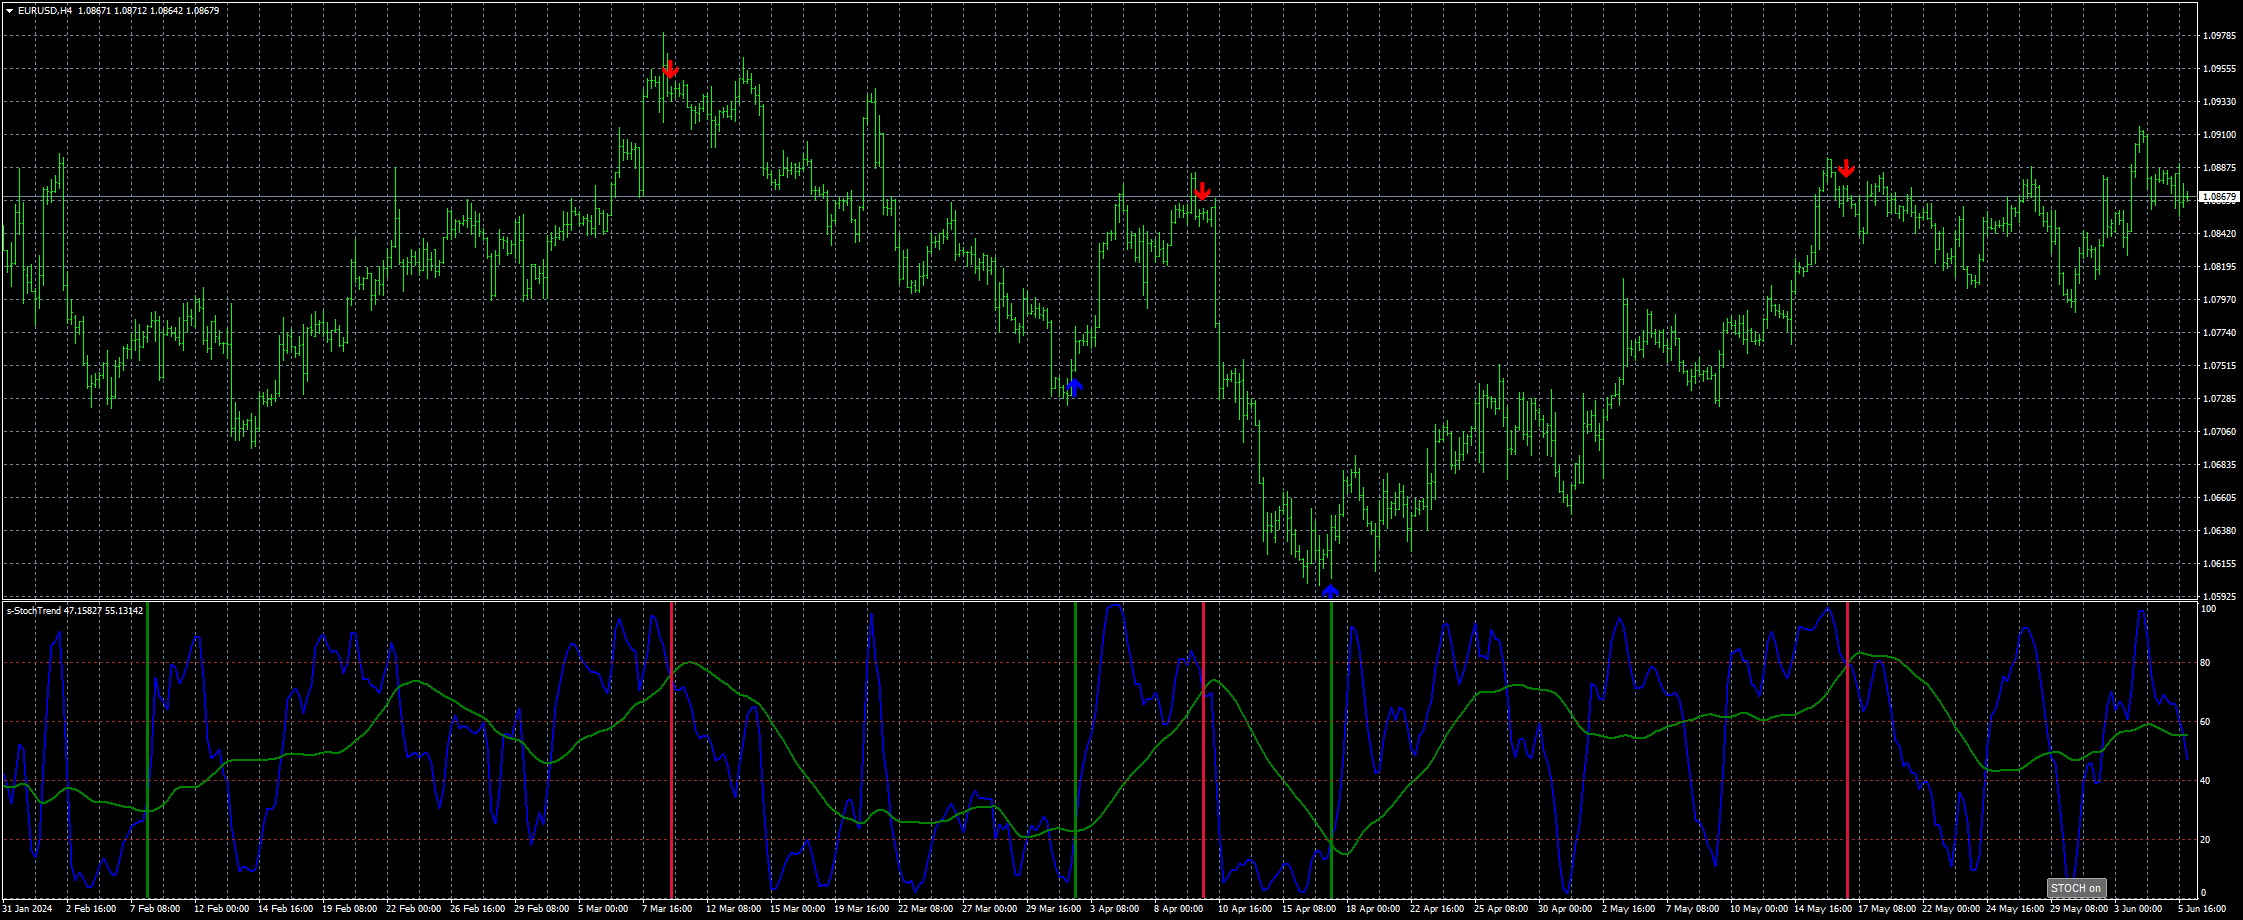Click the chart menu triangle beside EURUSD,H4
The height and width of the screenshot is (920, 2243).
(9, 10)
